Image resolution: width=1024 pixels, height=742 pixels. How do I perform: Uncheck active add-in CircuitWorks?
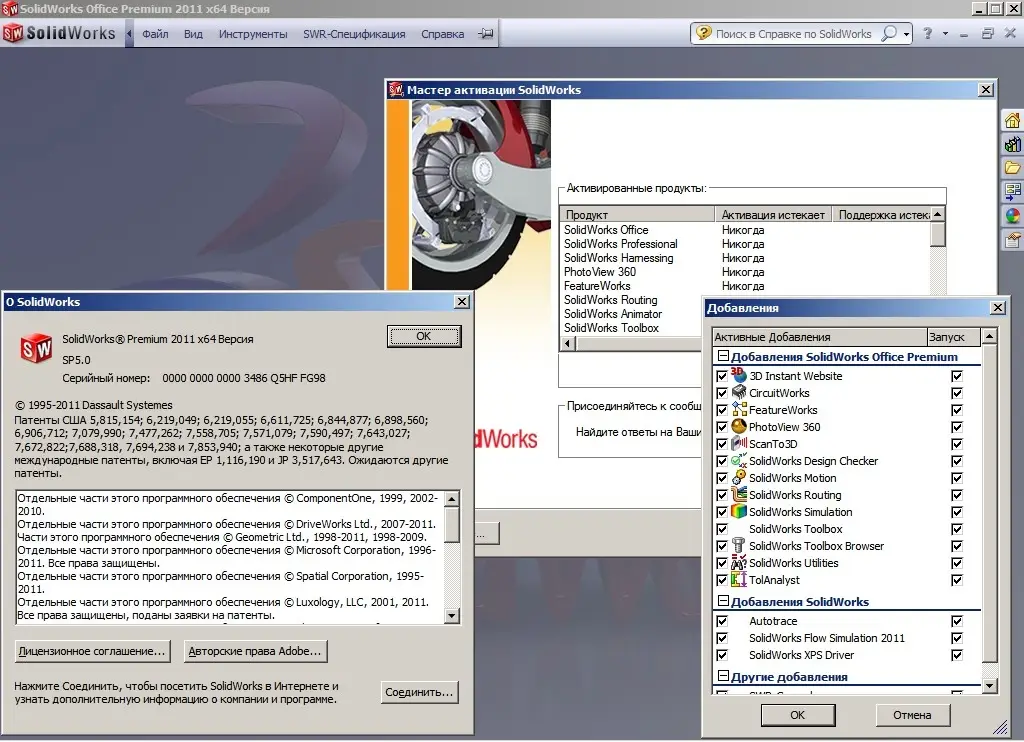[722, 393]
